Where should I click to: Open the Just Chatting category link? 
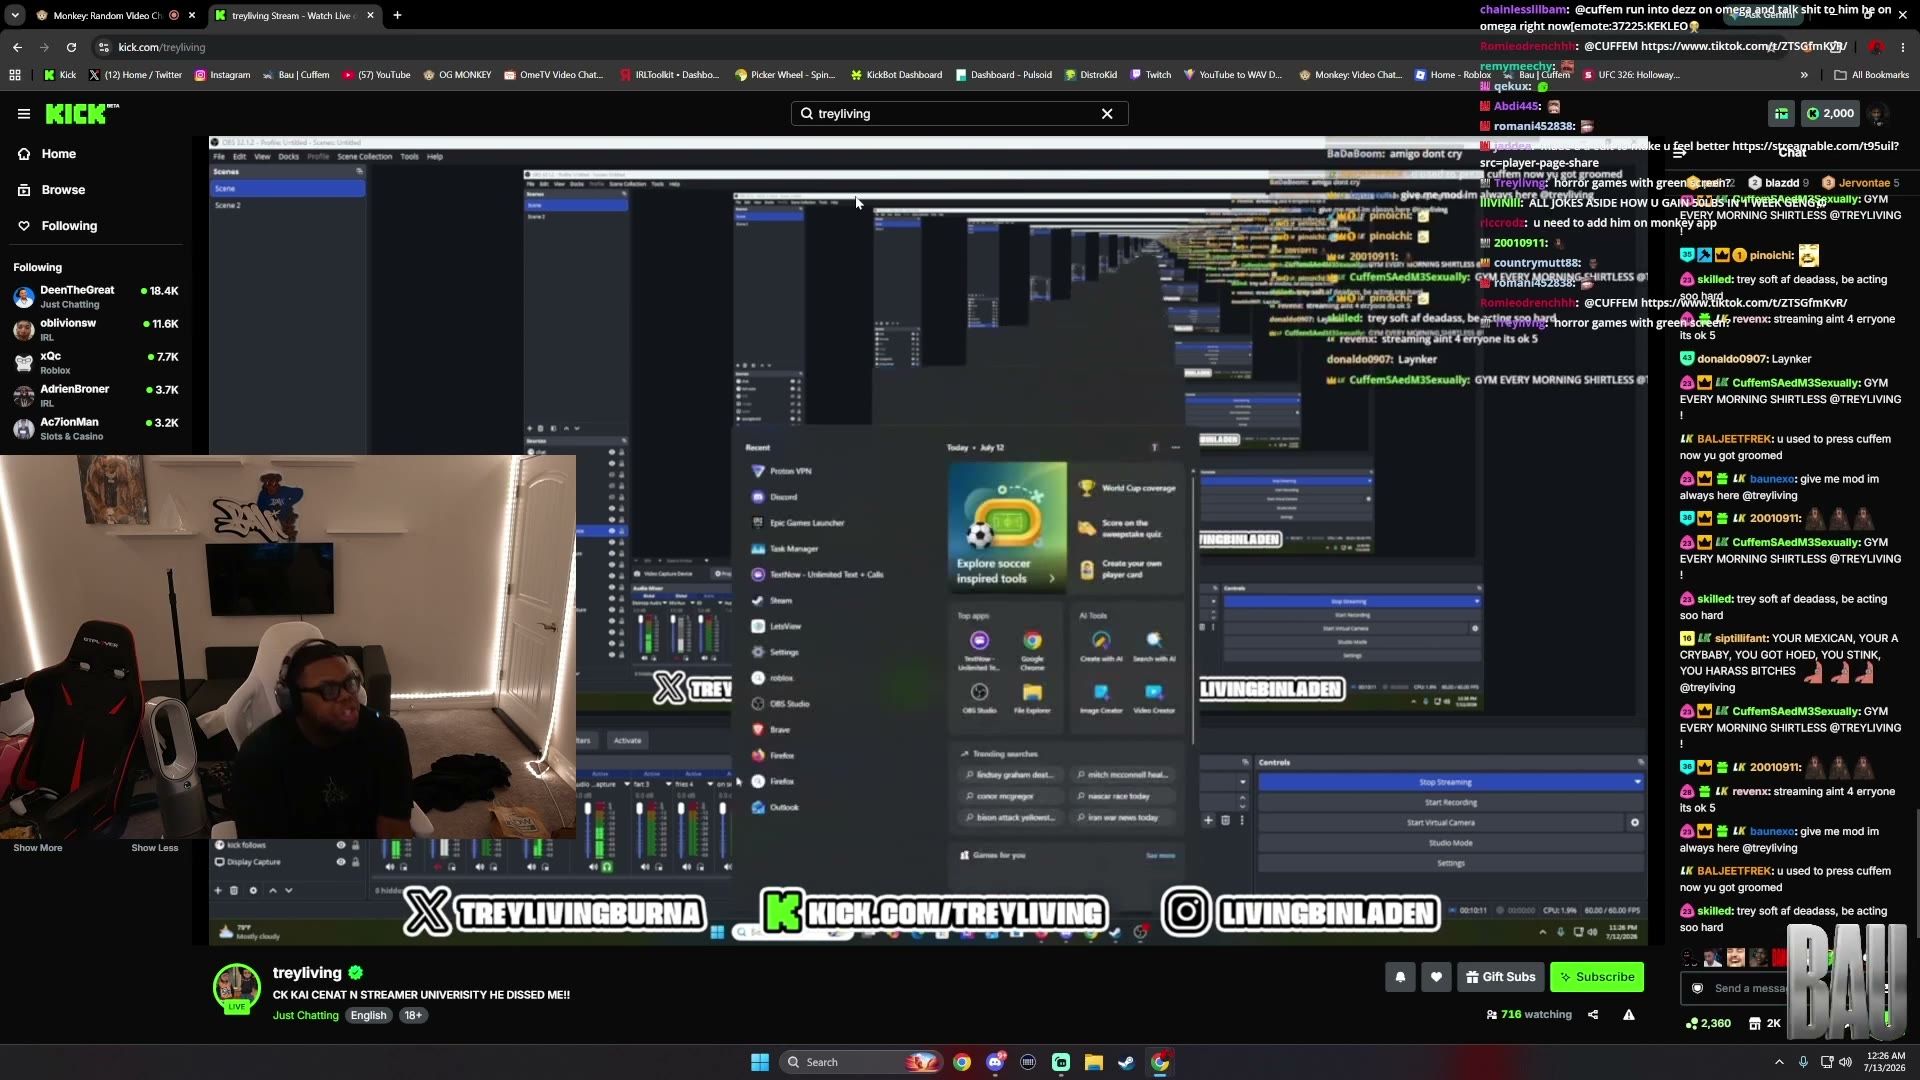point(306,1015)
